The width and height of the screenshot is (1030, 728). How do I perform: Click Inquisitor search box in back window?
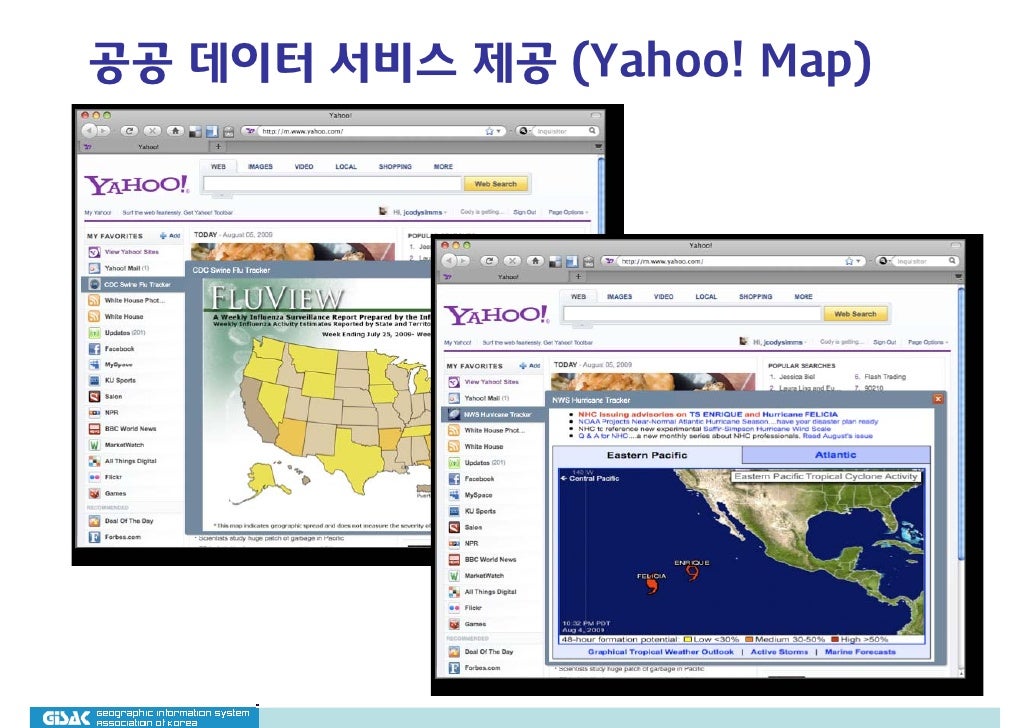[562, 131]
